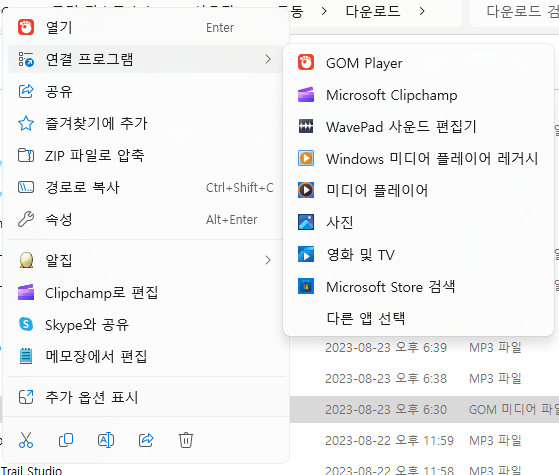This screenshot has height=475, width=559.
Task: Select file row dated 2023-08-22 오후 11:58
Action: pyautogui.click(x=424, y=470)
